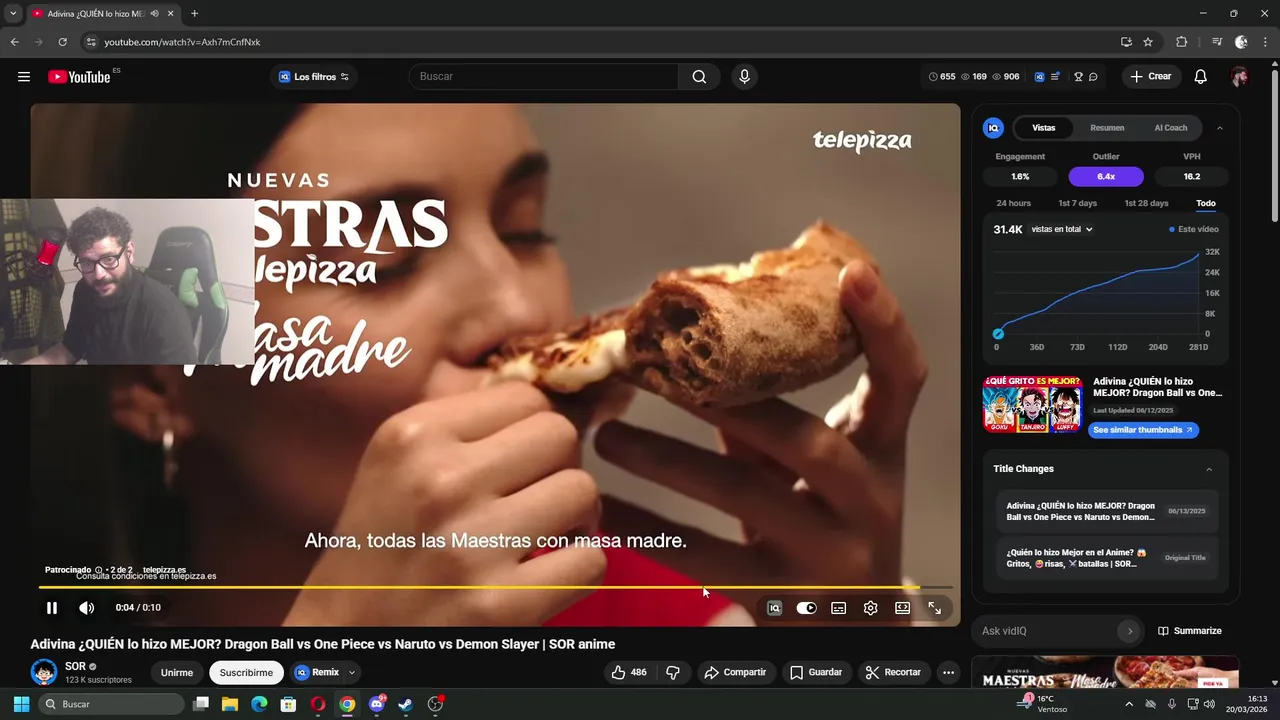
Task: Pause the video playback
Action: coord(52,608)
